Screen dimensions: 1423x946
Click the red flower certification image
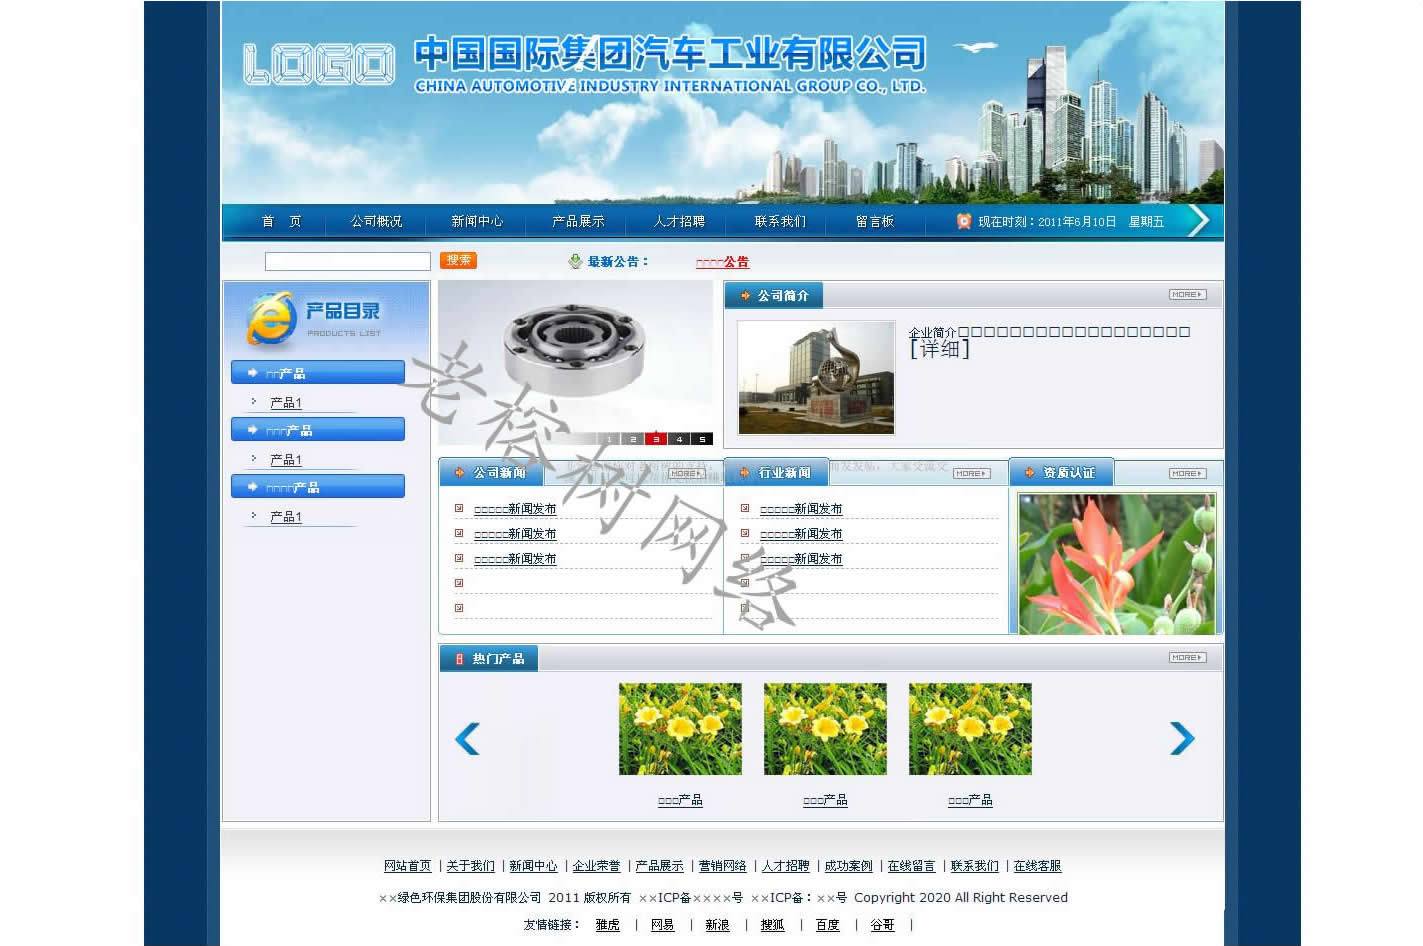pos(1117,563)
